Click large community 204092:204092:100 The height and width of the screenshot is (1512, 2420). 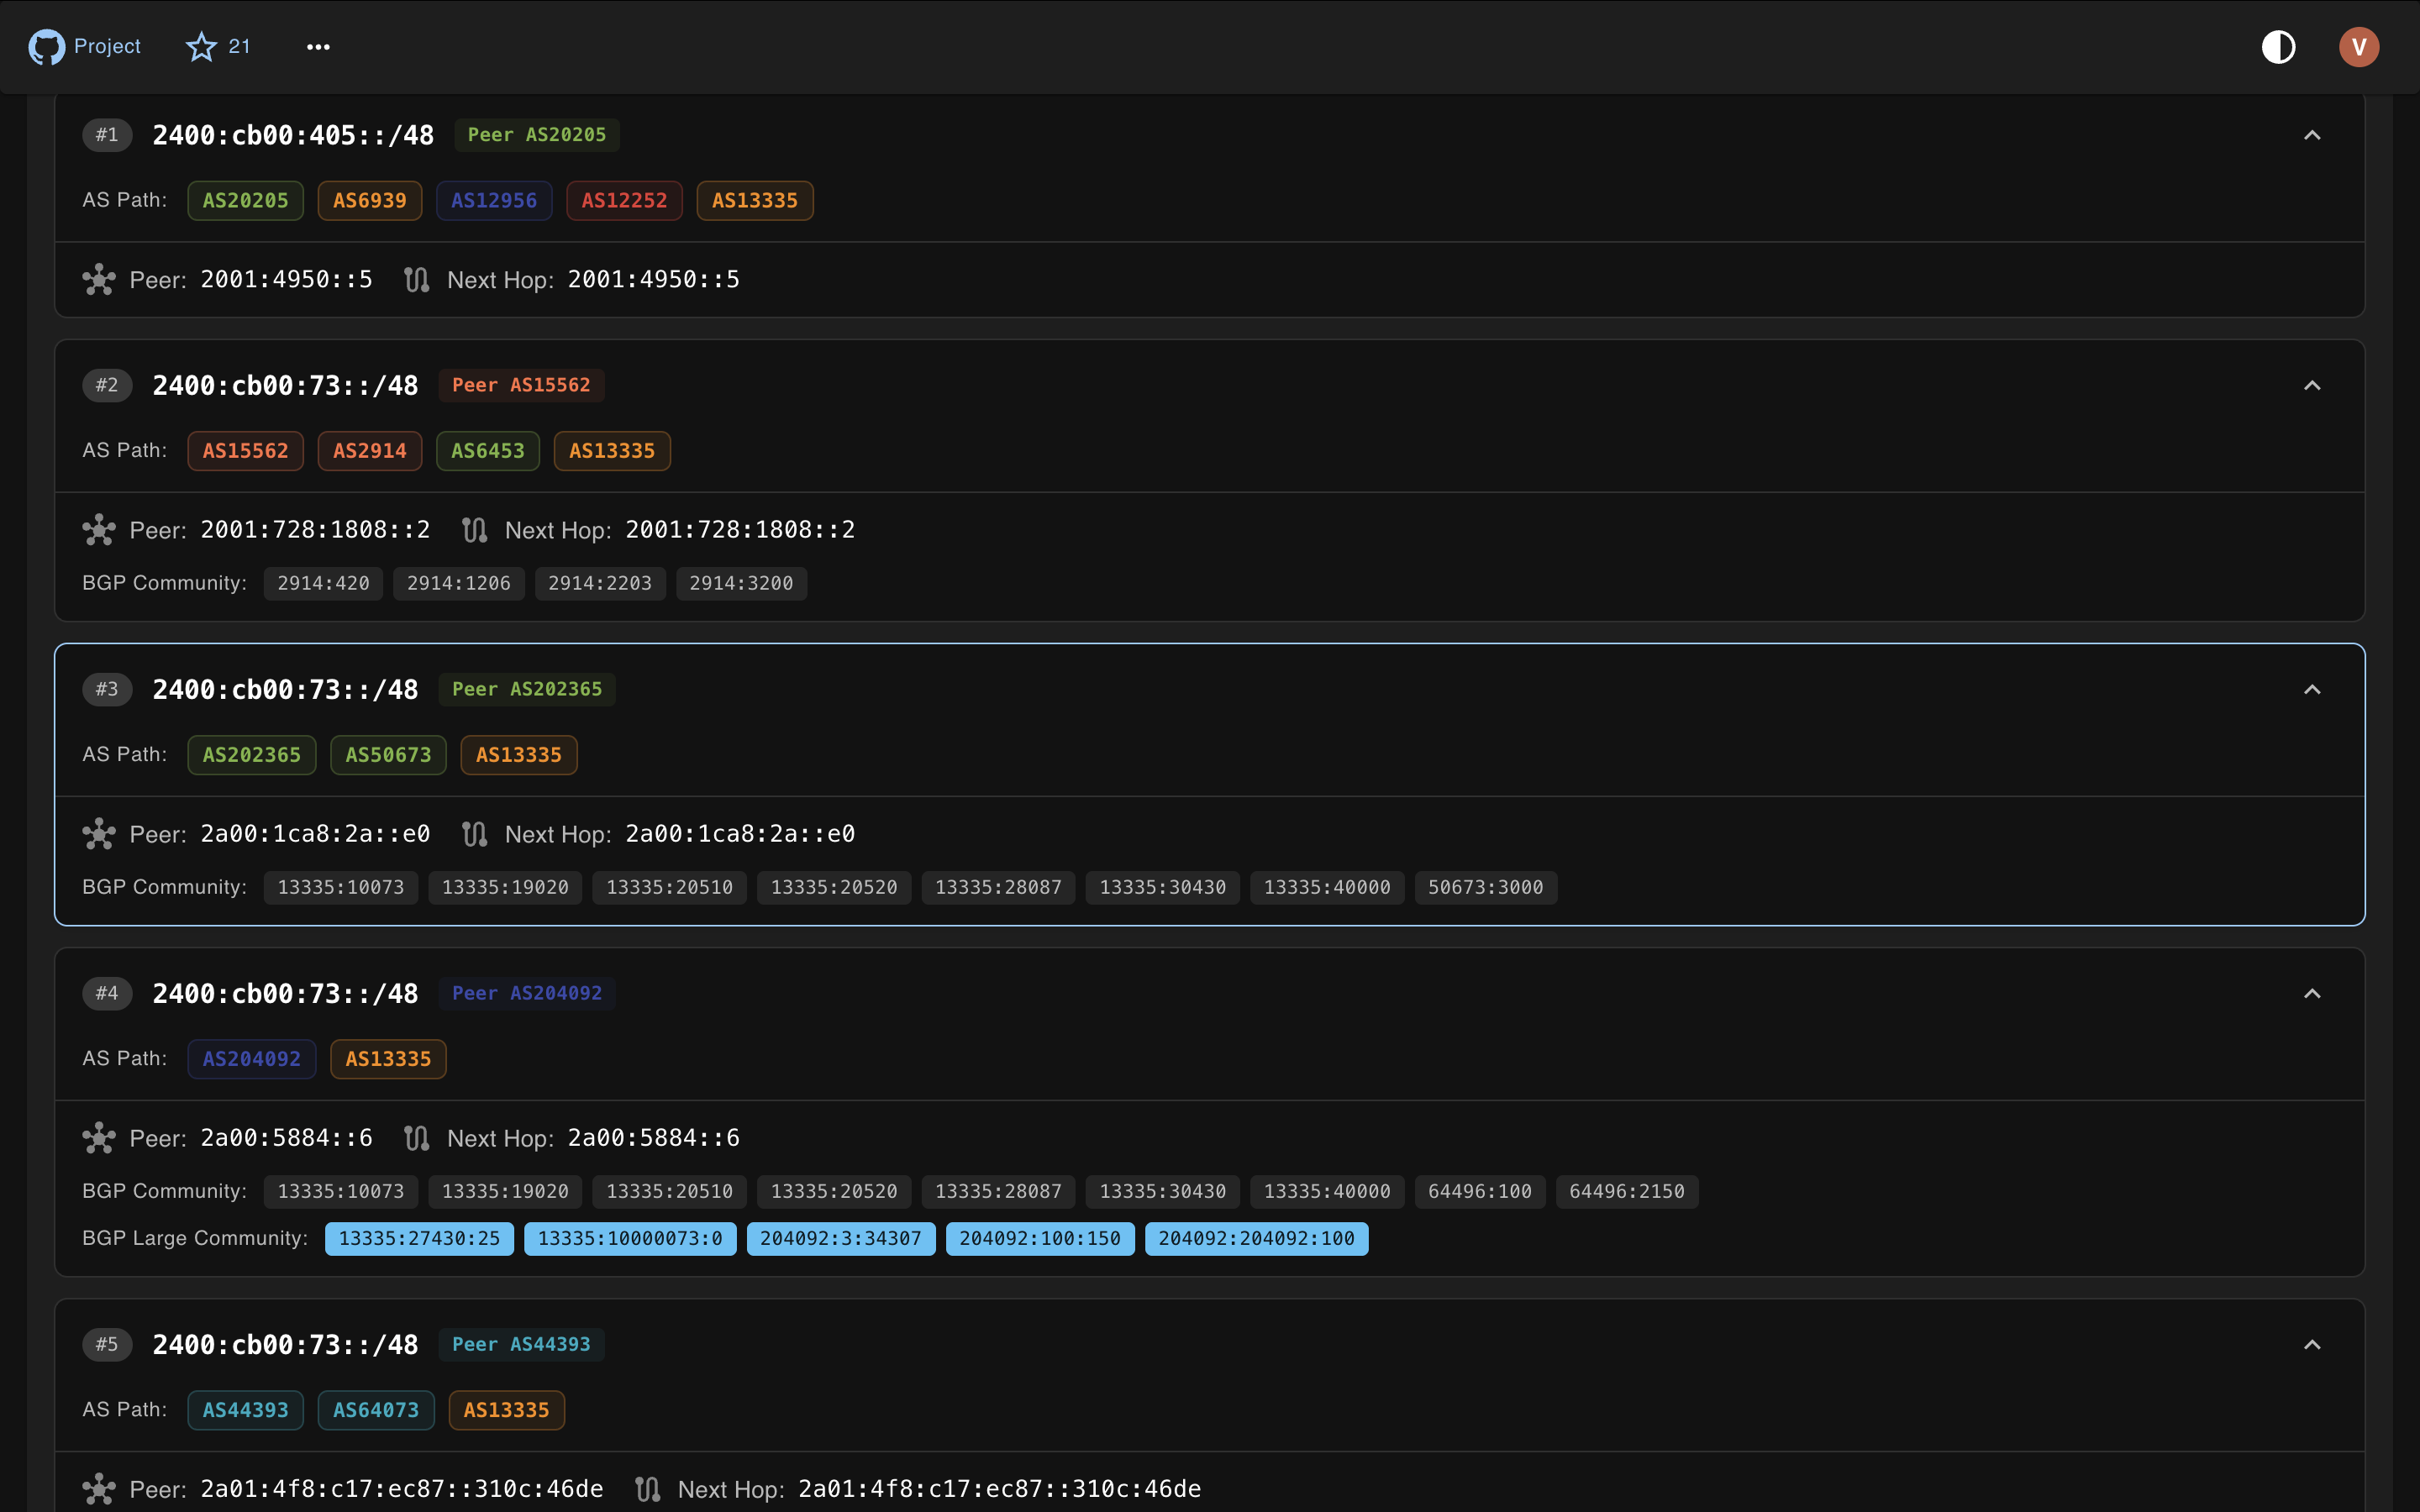[x=1256, y=1238]
